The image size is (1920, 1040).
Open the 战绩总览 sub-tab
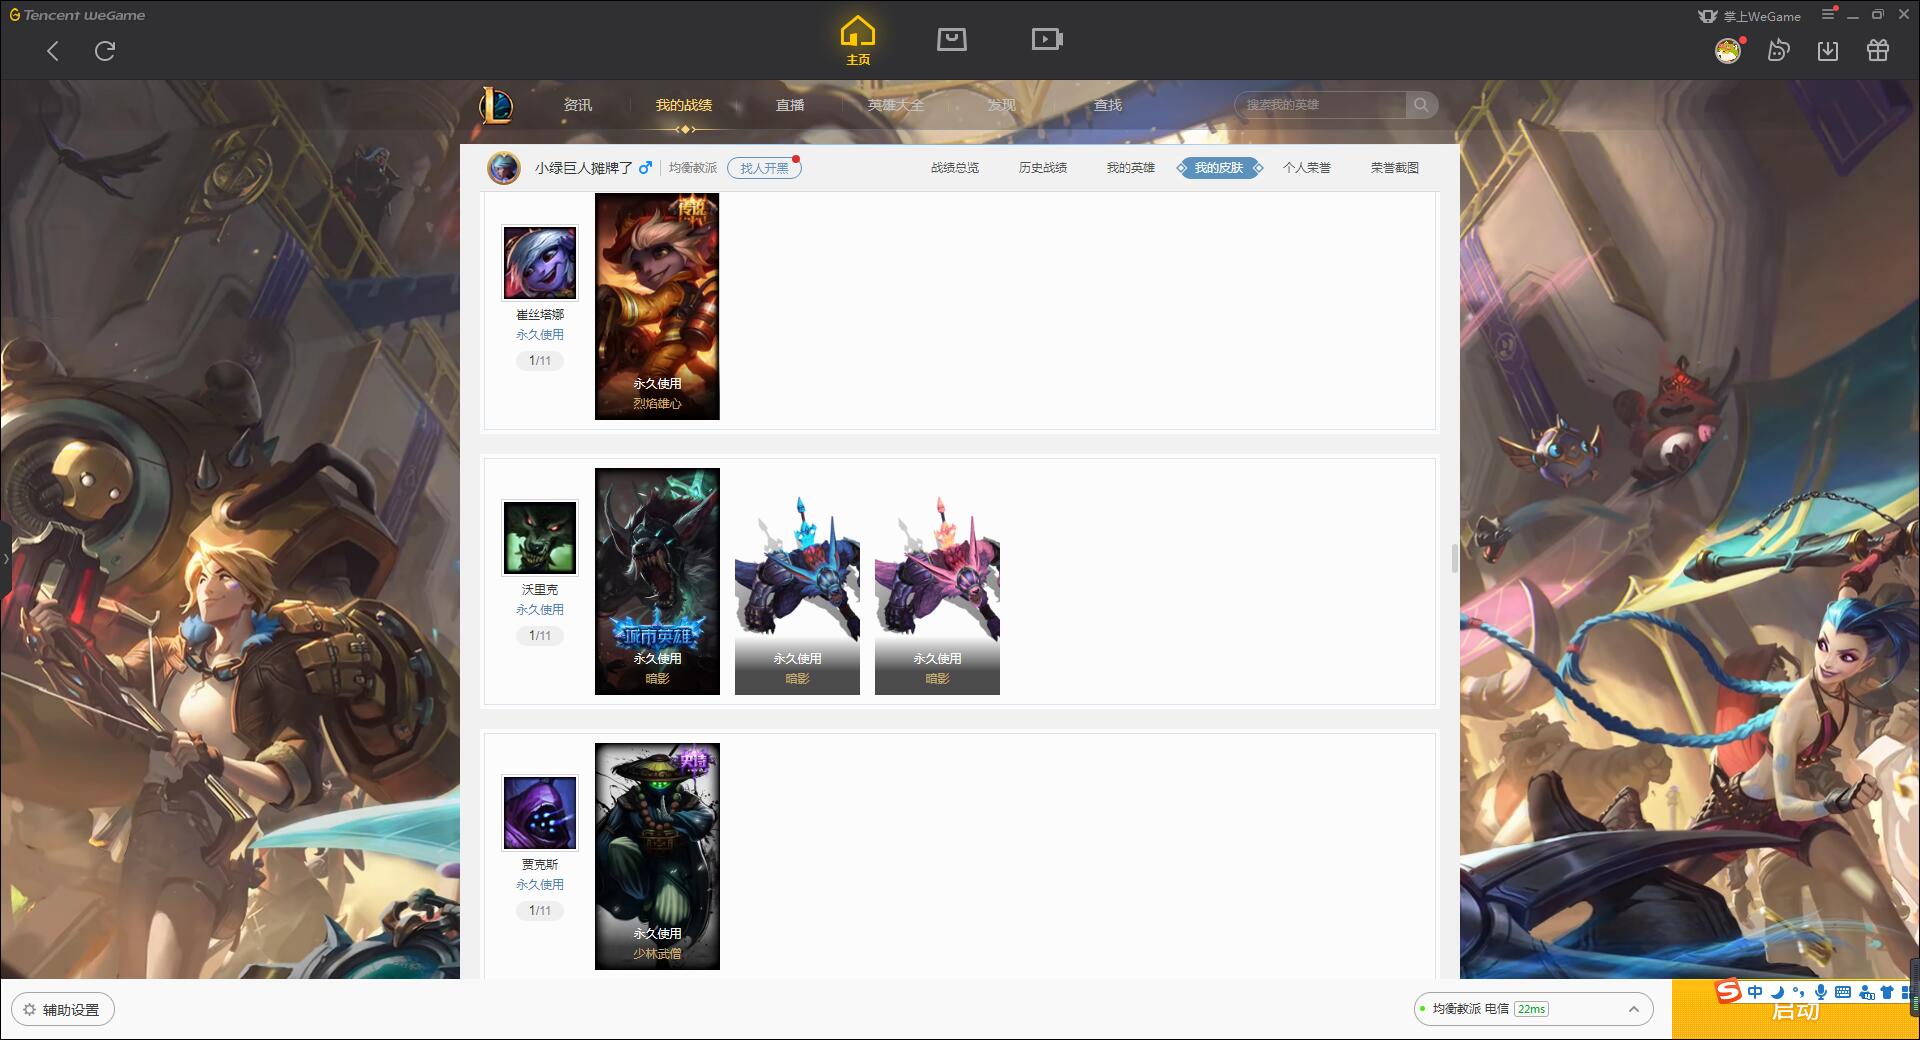click(x=955, y=168)
